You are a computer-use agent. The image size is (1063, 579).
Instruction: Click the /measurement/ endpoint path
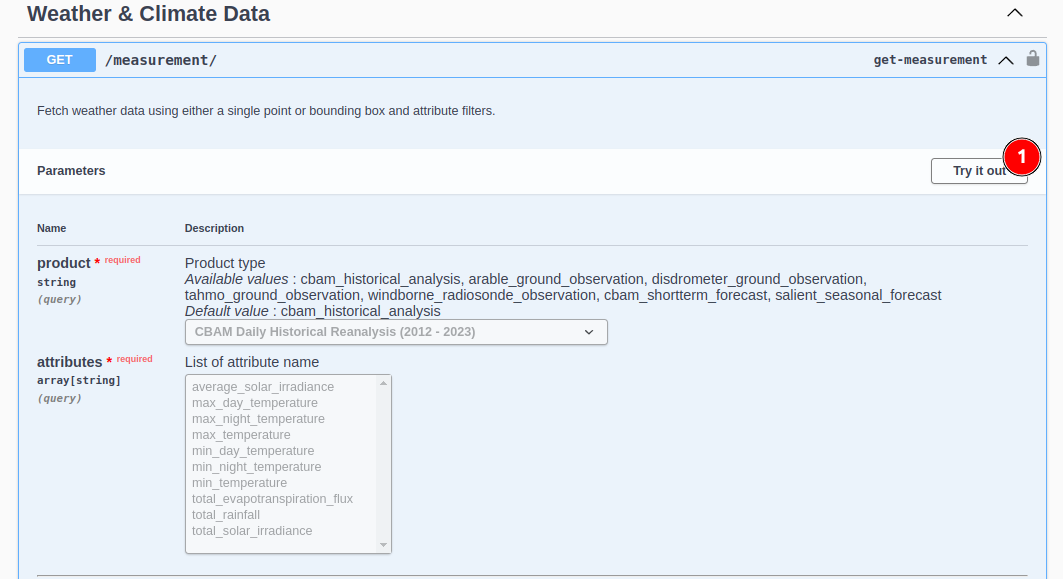pyautogui.click(x=161, y=60)
